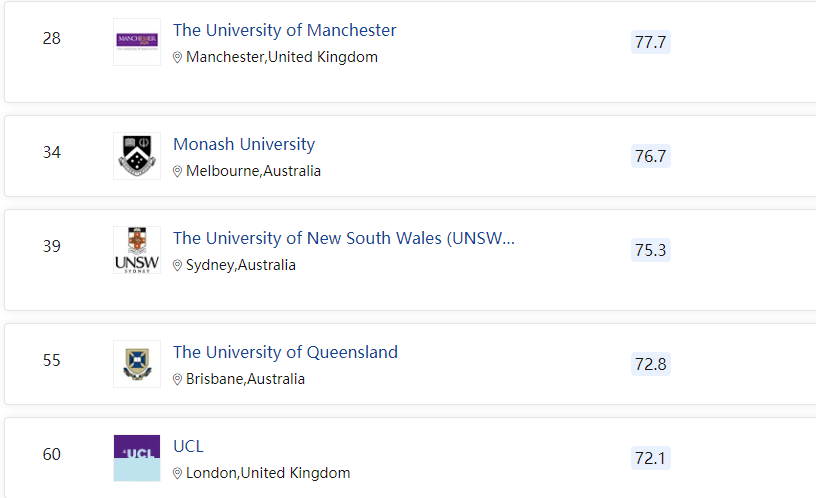816x498 pixels.
Task: Select the 72.1 score for UCL
Action: pos(650,458)
